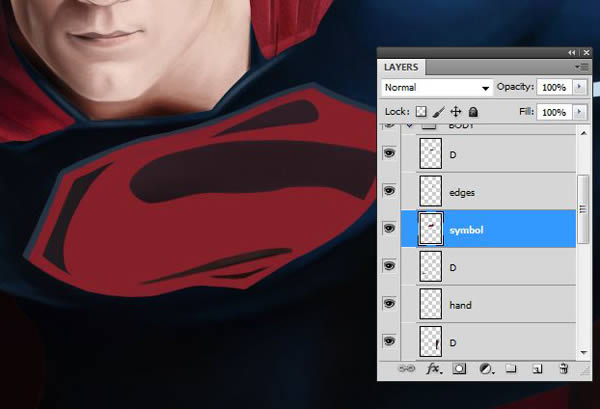Select the hand layer name
This screenshot has height=409, width=600.
pyautogui.click(x=460, y=305)
